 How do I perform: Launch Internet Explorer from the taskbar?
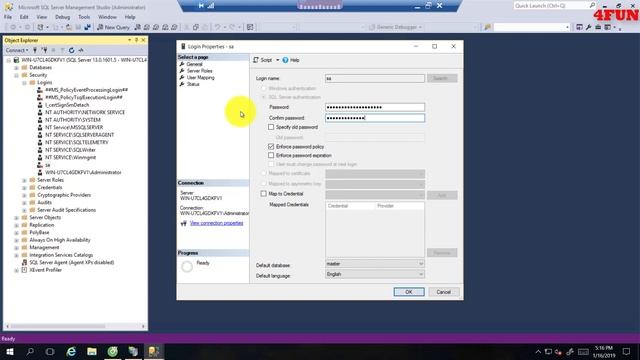(71, 351)
